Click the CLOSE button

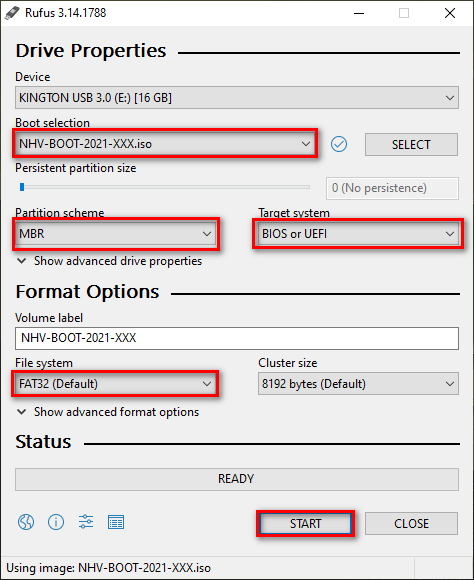[x=411, y=523]
